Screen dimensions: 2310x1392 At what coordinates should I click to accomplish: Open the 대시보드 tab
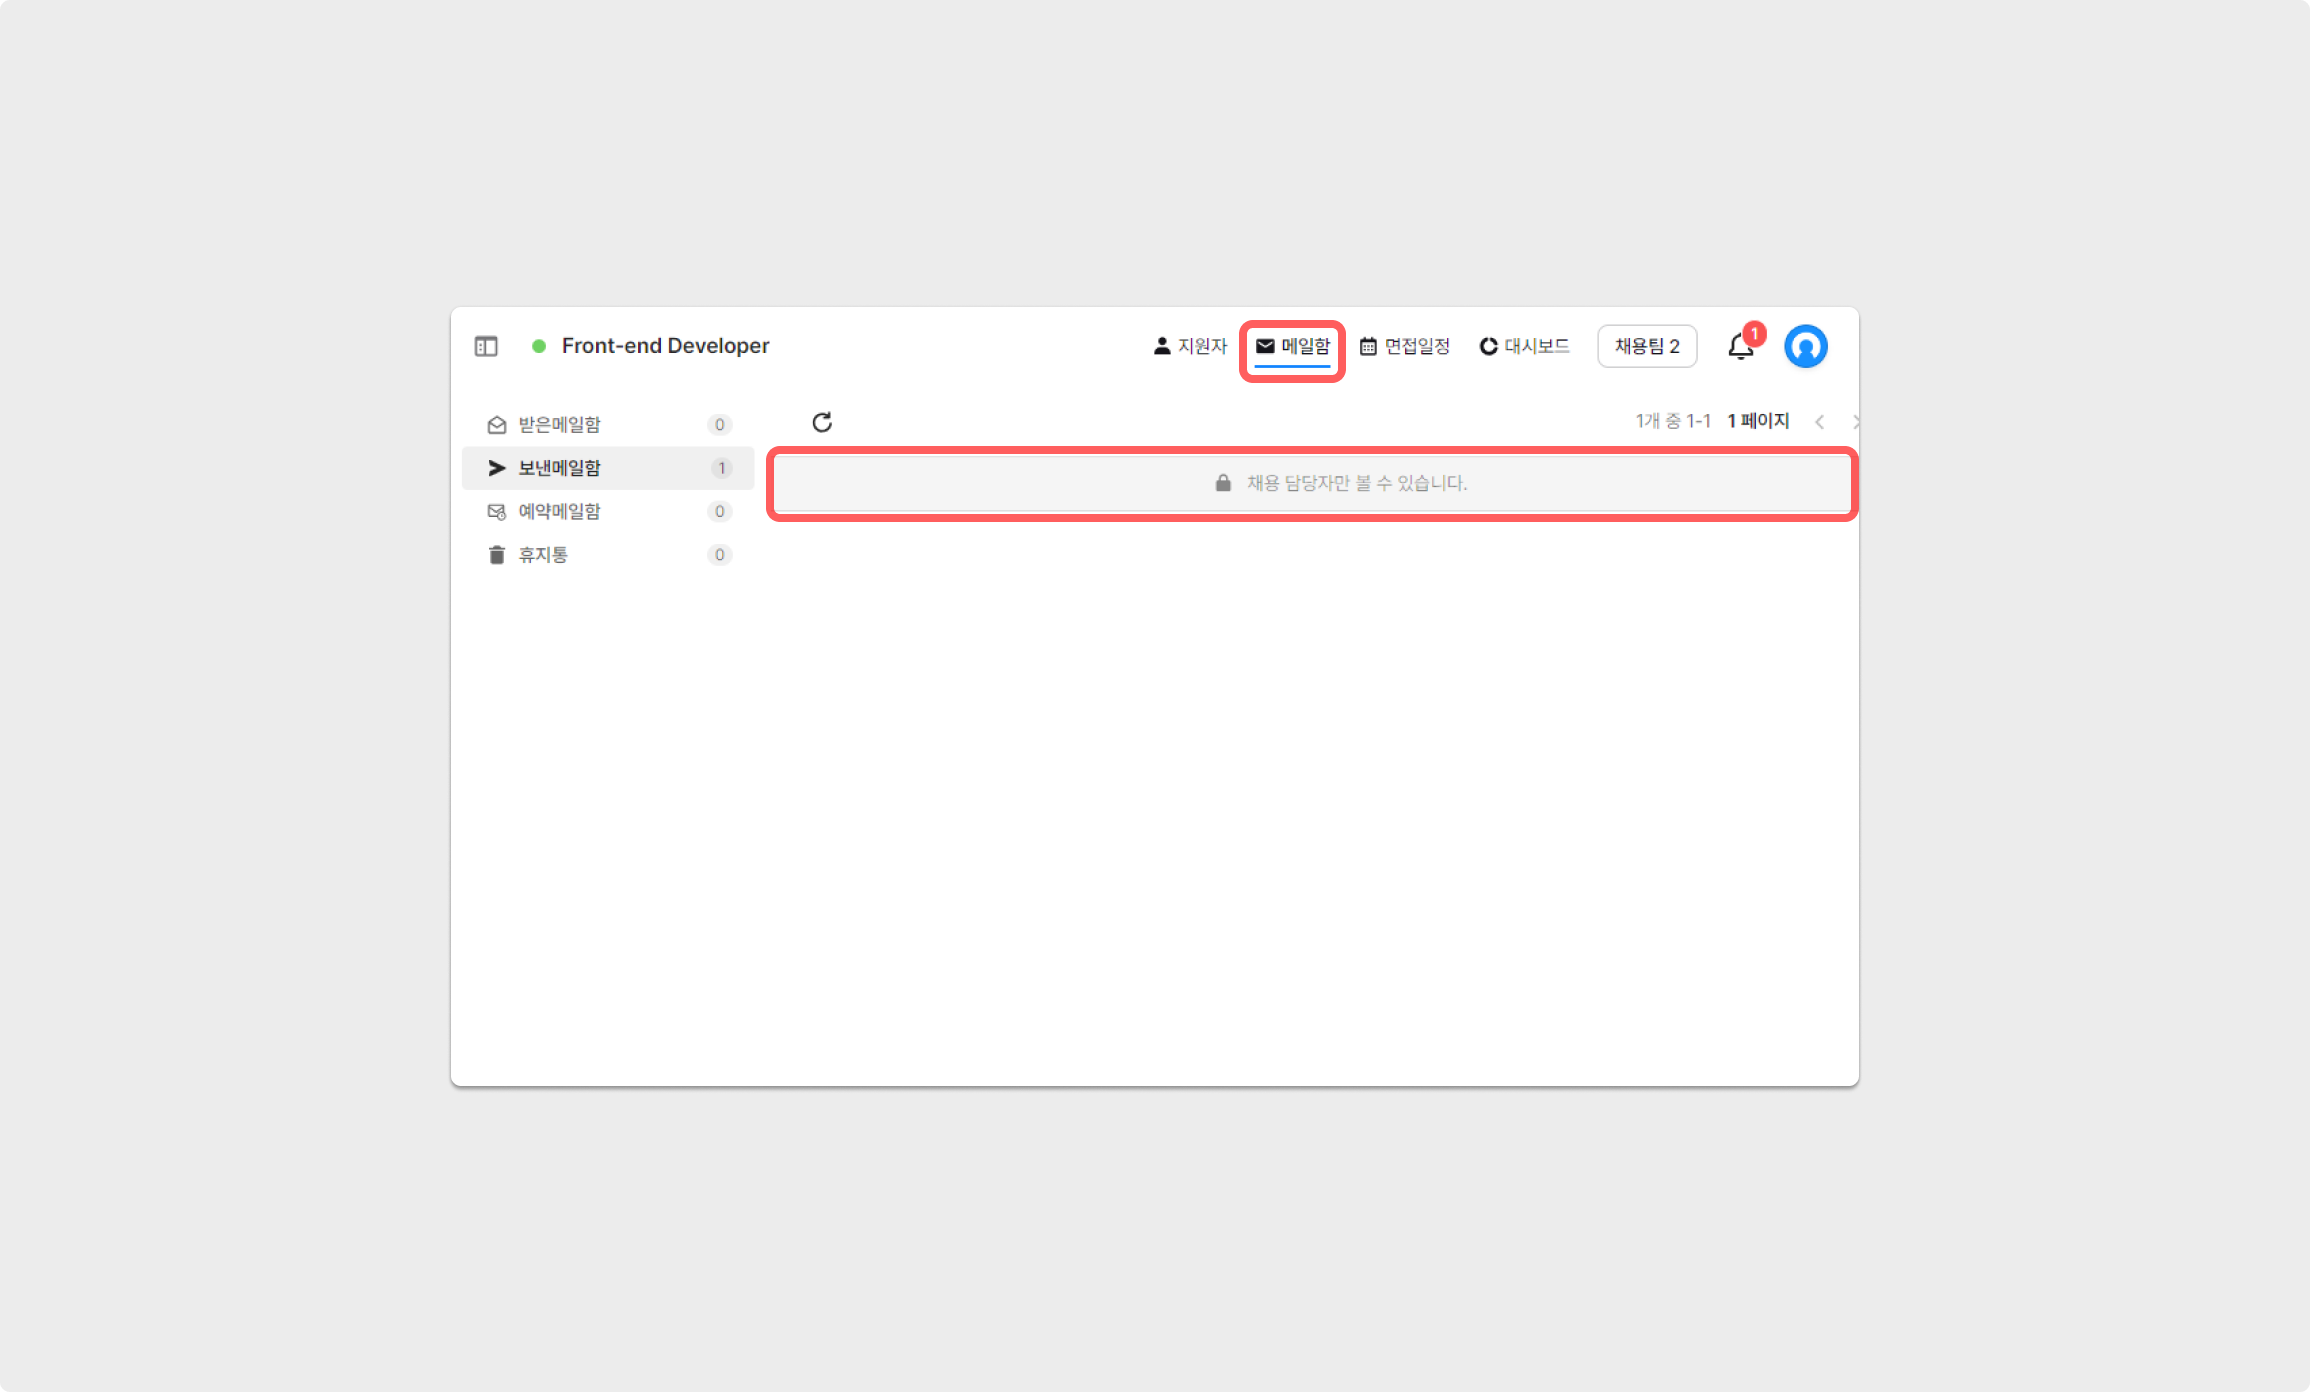(1525, 346)
